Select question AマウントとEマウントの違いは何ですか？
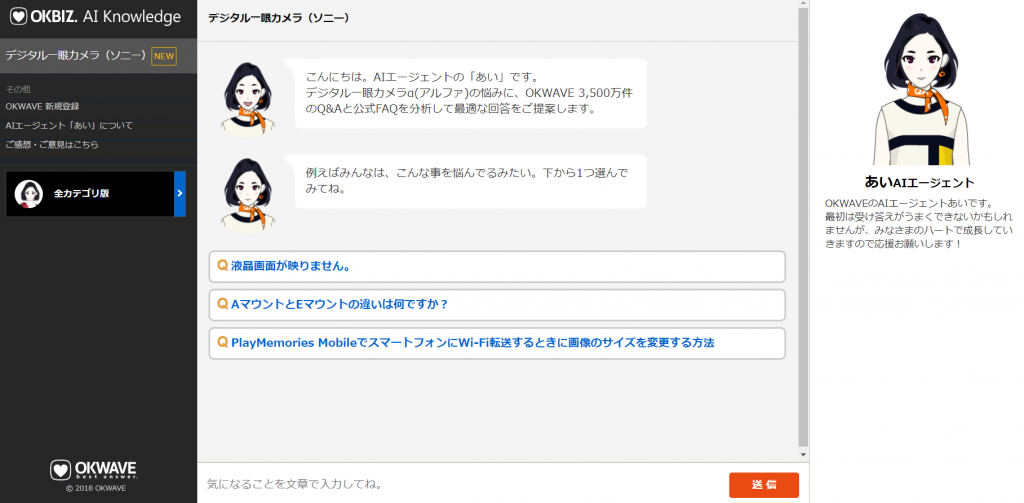The image size is (1024, 503). (497, 305)
